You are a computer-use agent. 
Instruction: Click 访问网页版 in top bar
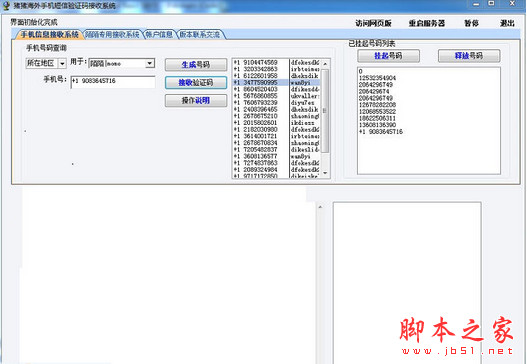click(373, 23)
